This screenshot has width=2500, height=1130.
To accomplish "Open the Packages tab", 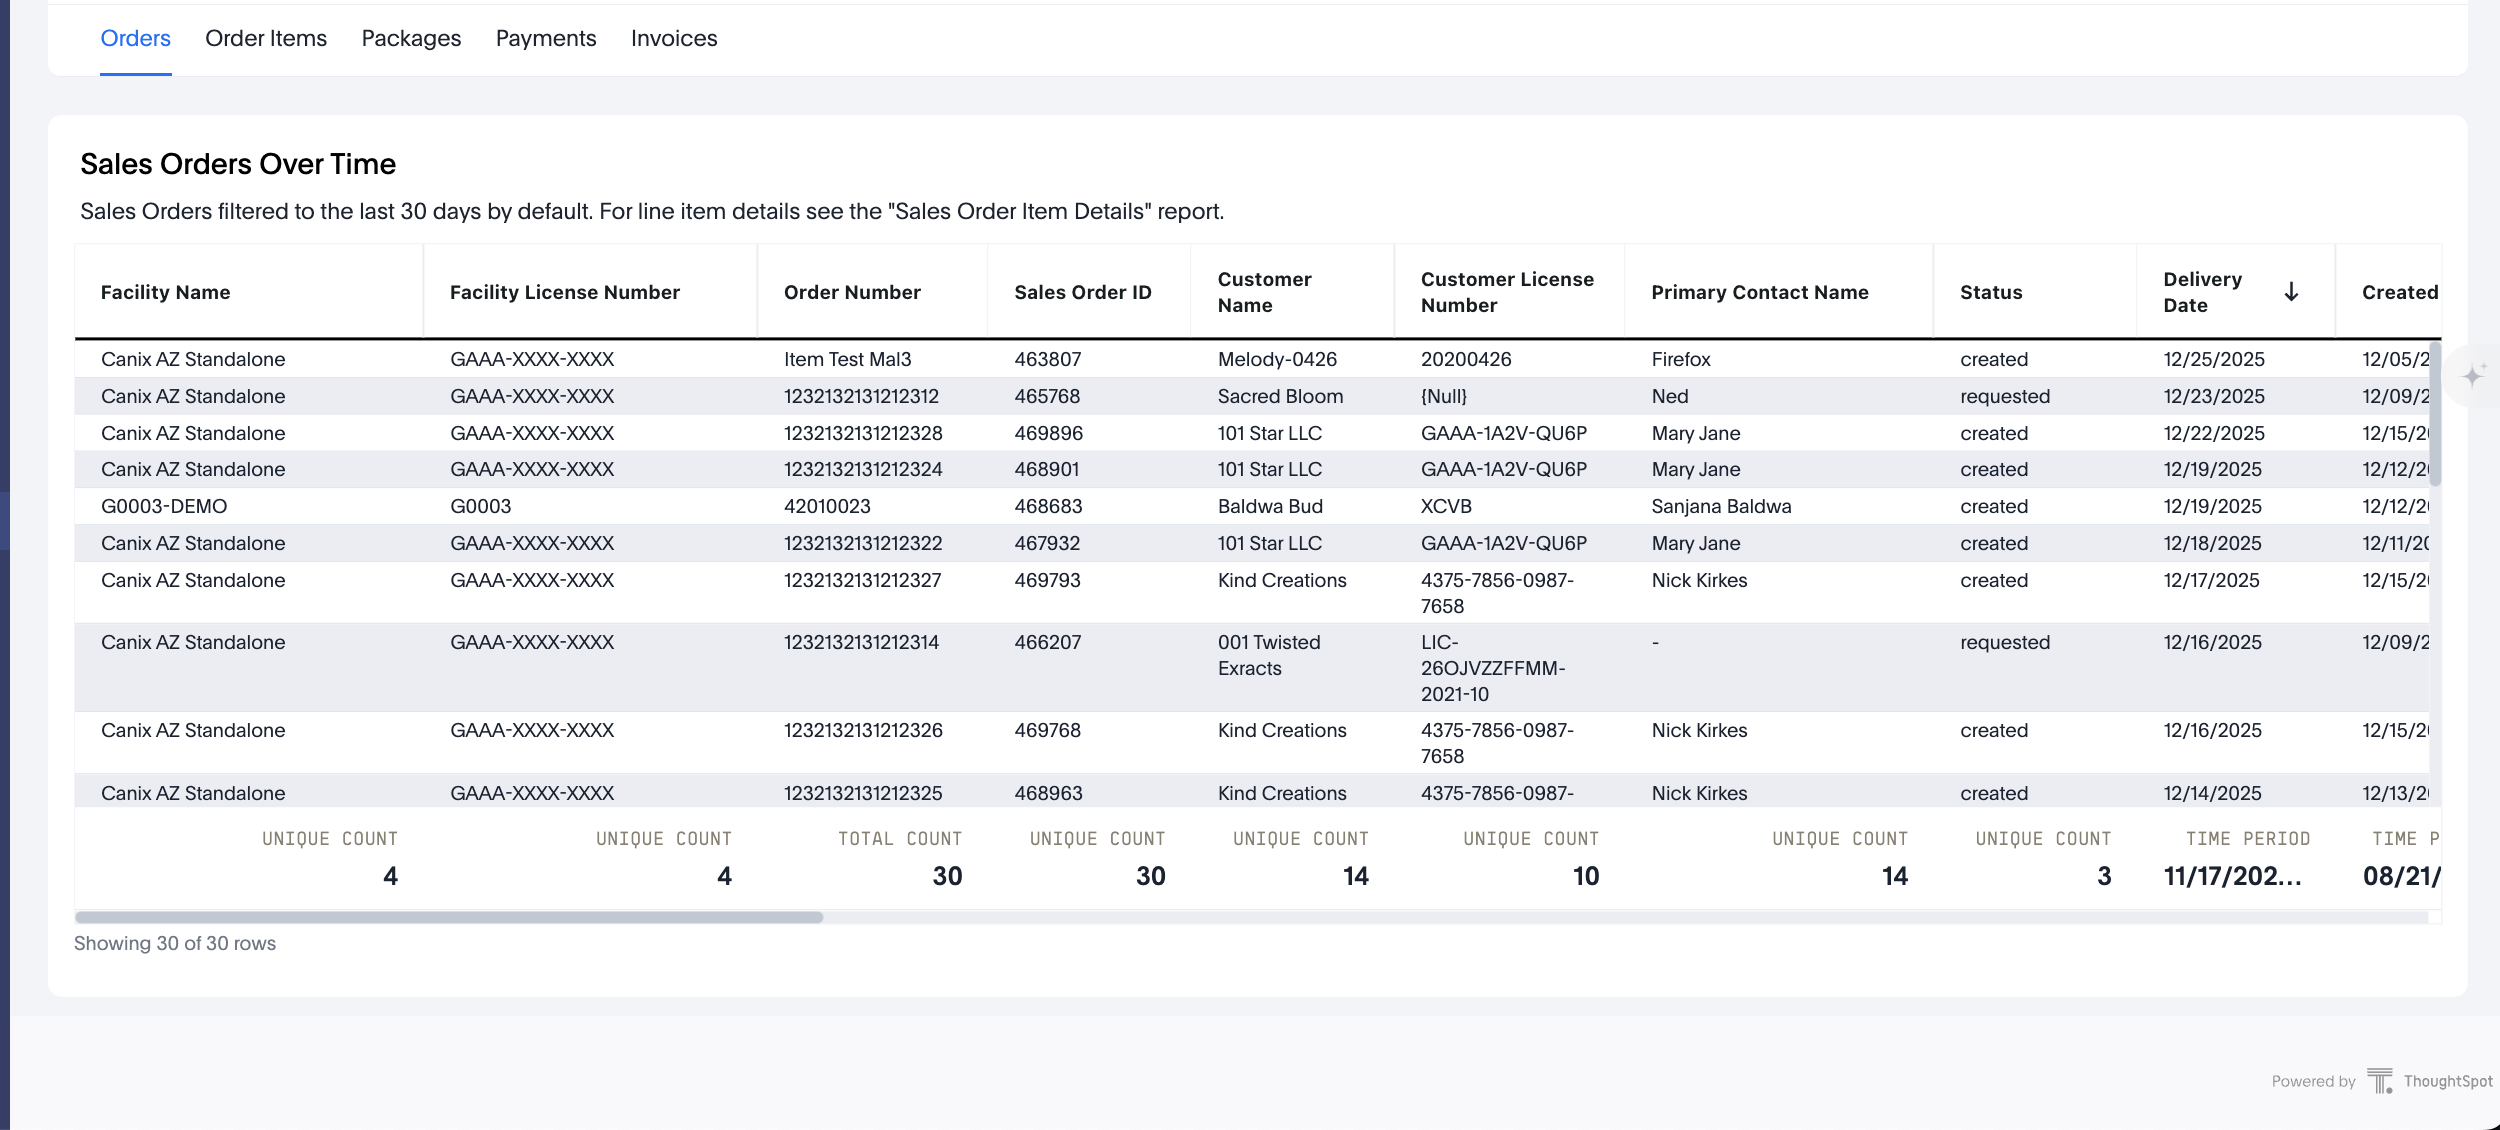I will pyautogui.click(x=411, y=38).
